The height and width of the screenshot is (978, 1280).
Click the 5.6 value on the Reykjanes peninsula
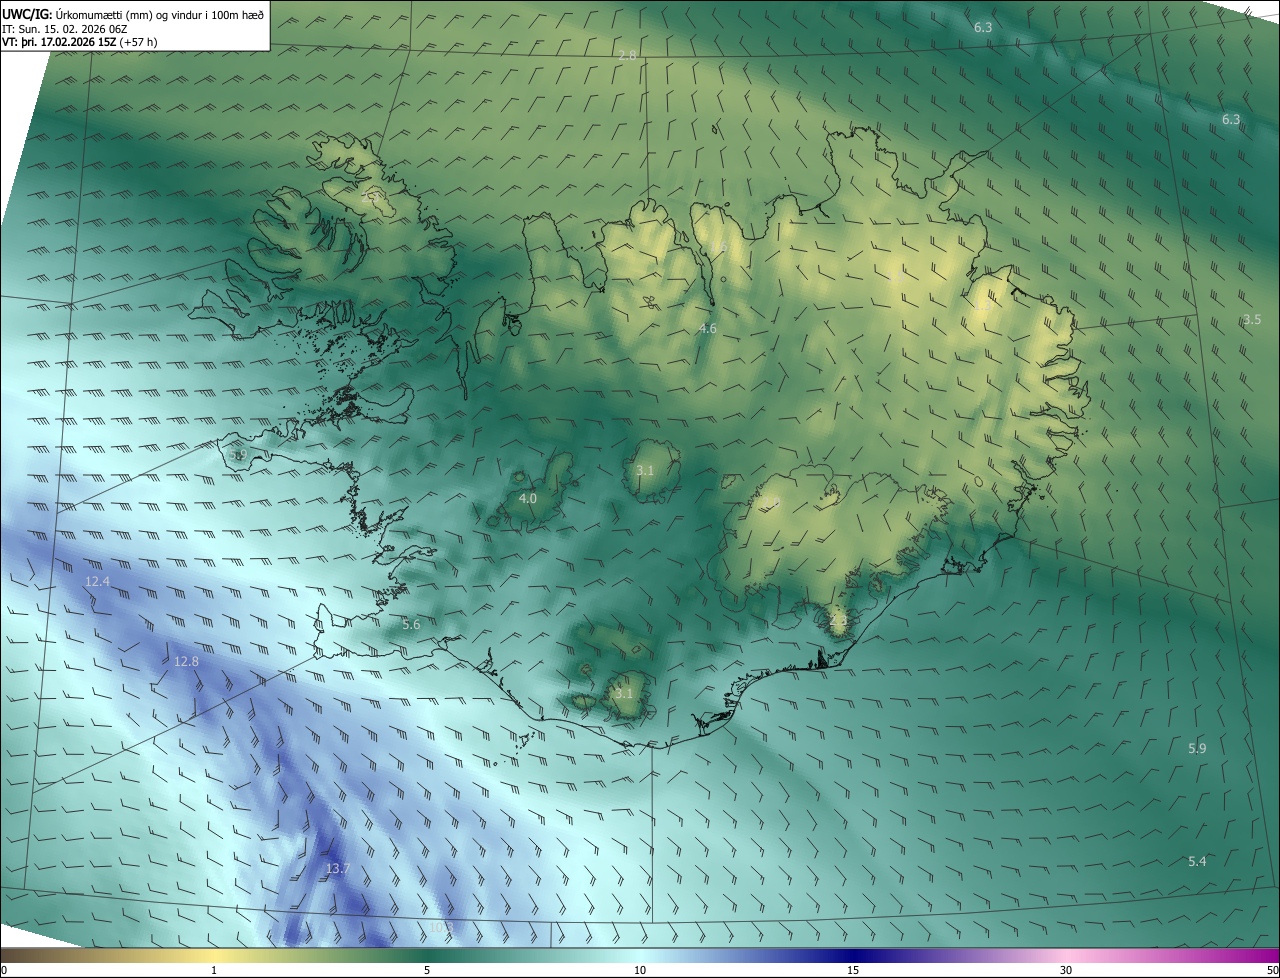coord(411,624)
